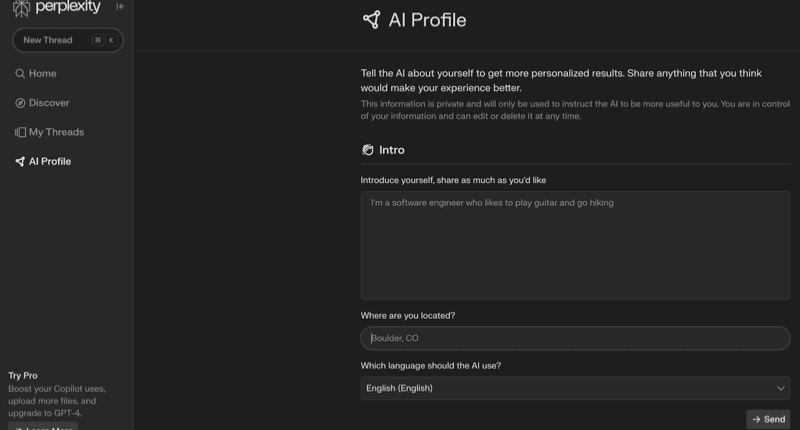Screen dimensions: 800x430
Task: Select AI Profile in the sidebar
Action: tap(50, 161)
